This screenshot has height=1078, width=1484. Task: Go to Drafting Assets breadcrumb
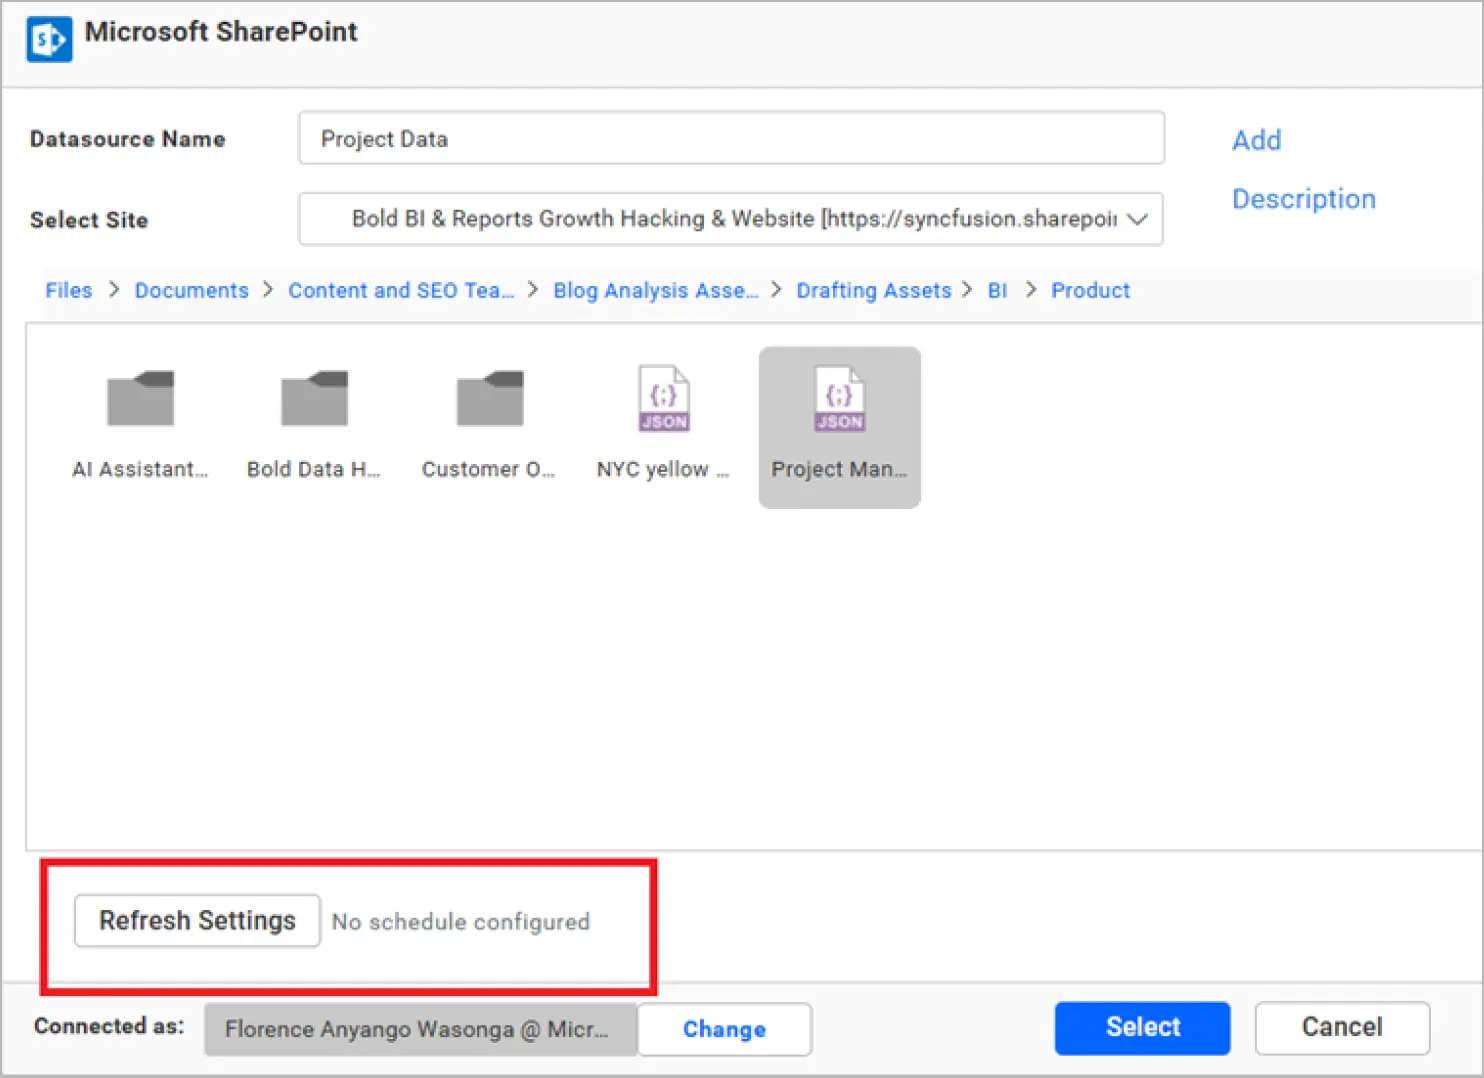[874, 290]
